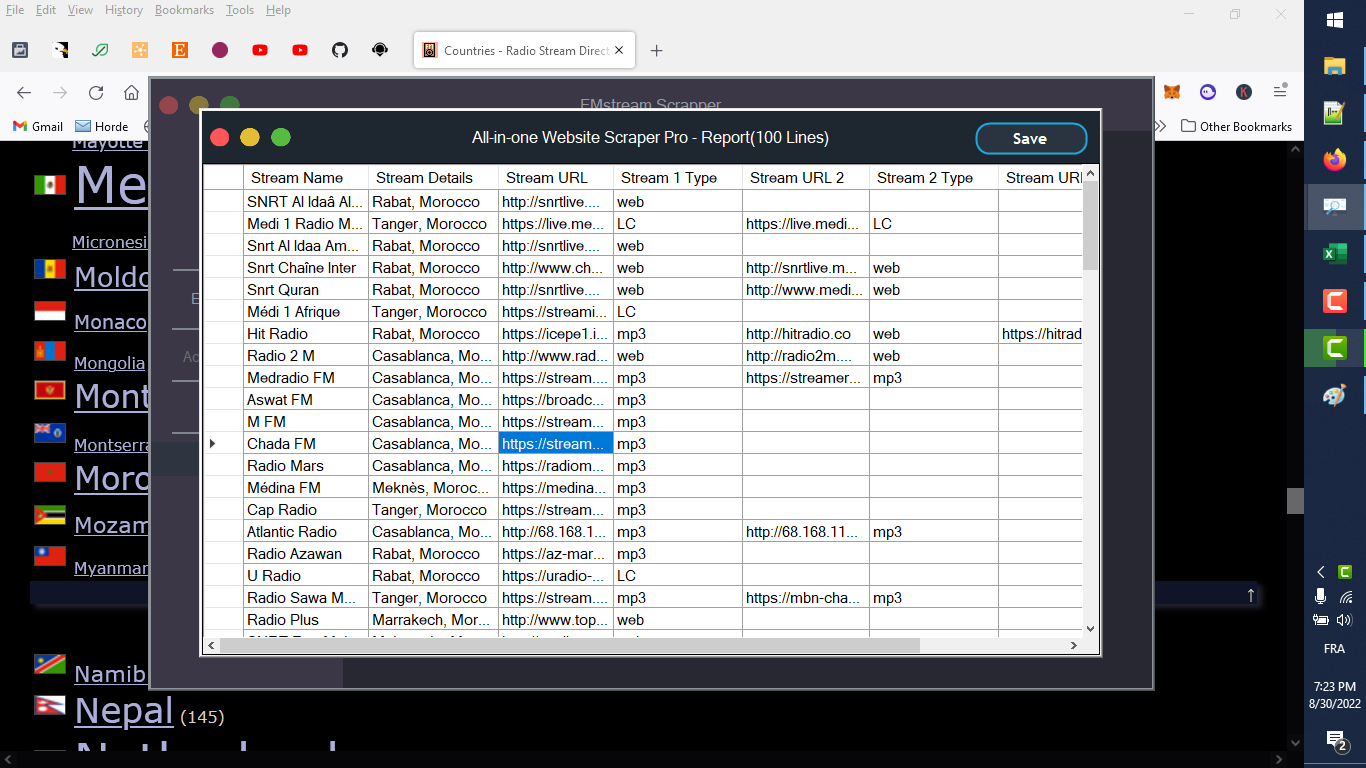Click the red YouTube bookmark icon
This screenshot has width=1366, height=768.
pyautogui.click(x=260, y=50)
